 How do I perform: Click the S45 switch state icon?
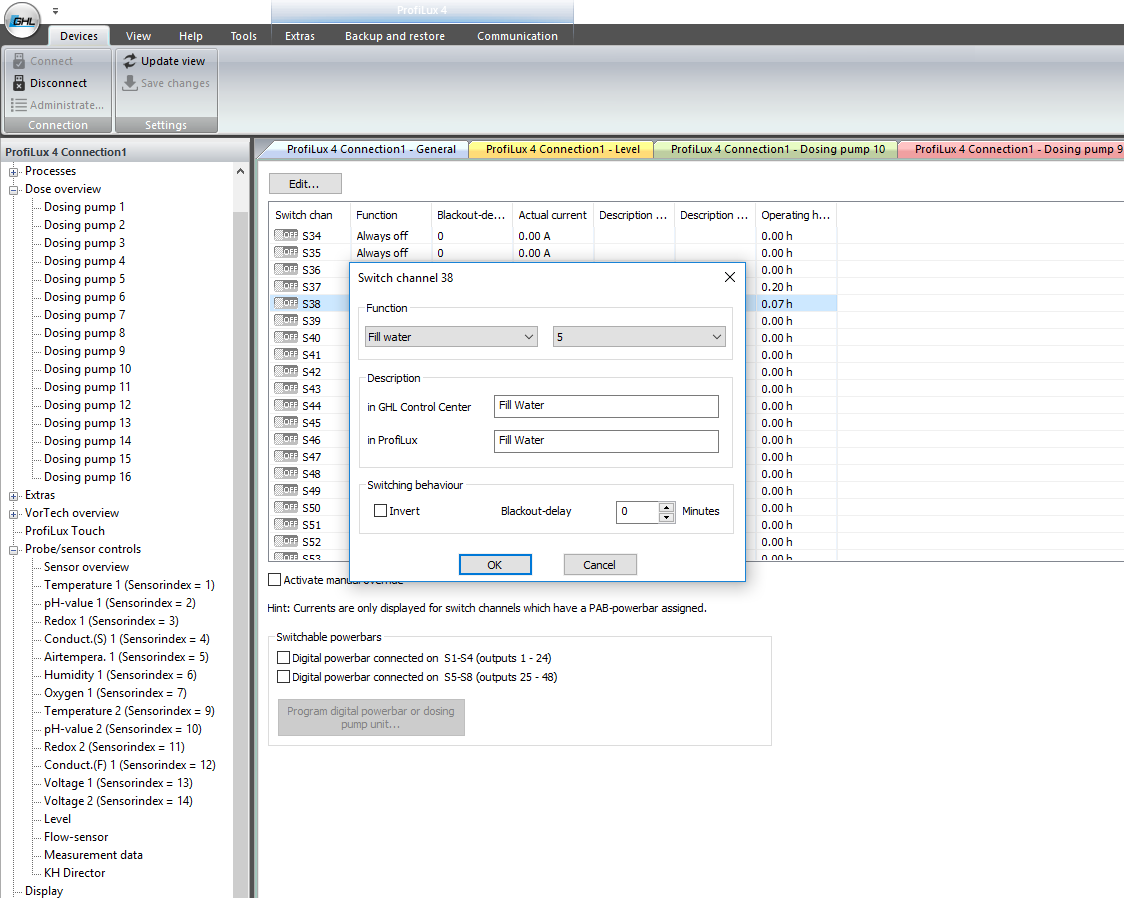point(286,422)
